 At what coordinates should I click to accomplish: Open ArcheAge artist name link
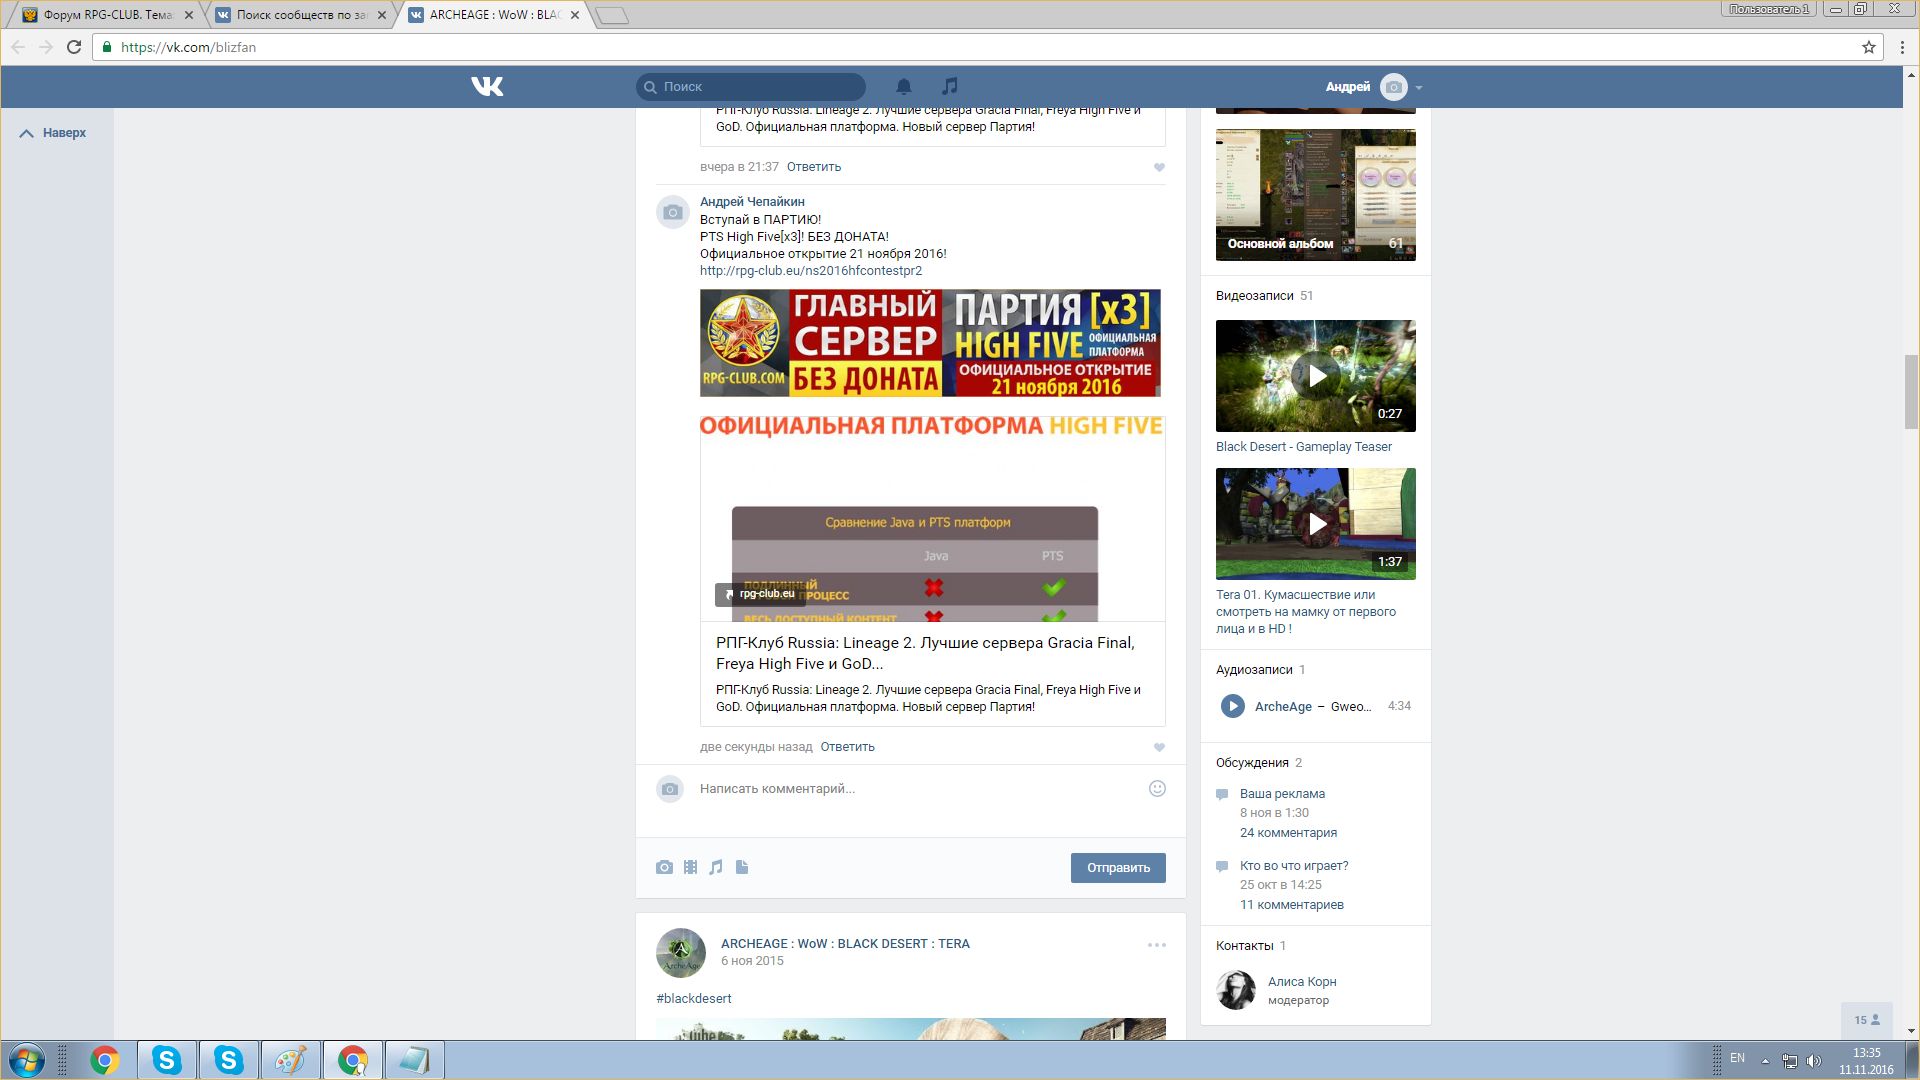pyautogui.click(x=1283, y=707)
